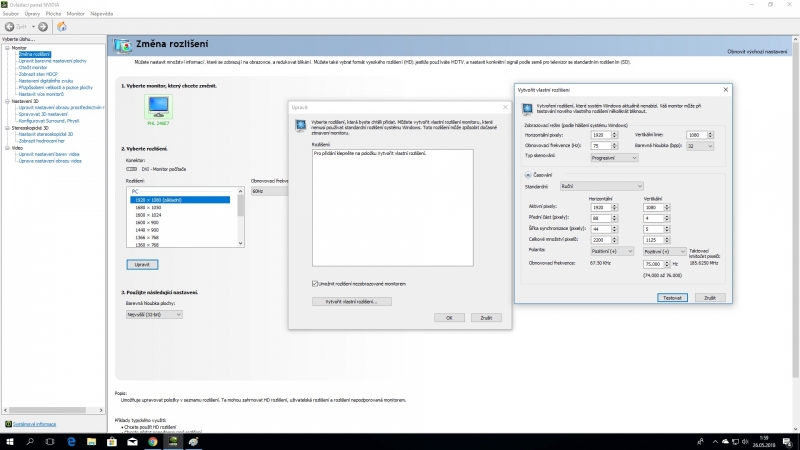Screen dimensions: 800x450
Task: Open Spravovat 3D nastavení page
Action: coord(43,114)
